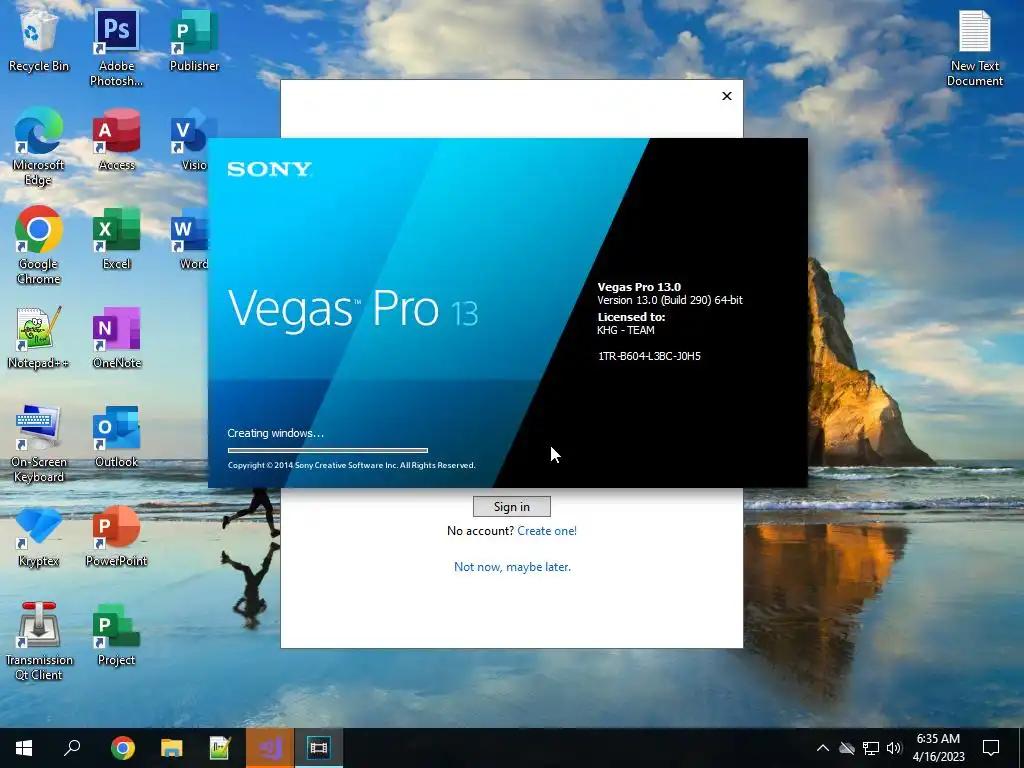Open the Windows Start menu
This screenshot has height=768, width=1024.
(24, 748)
